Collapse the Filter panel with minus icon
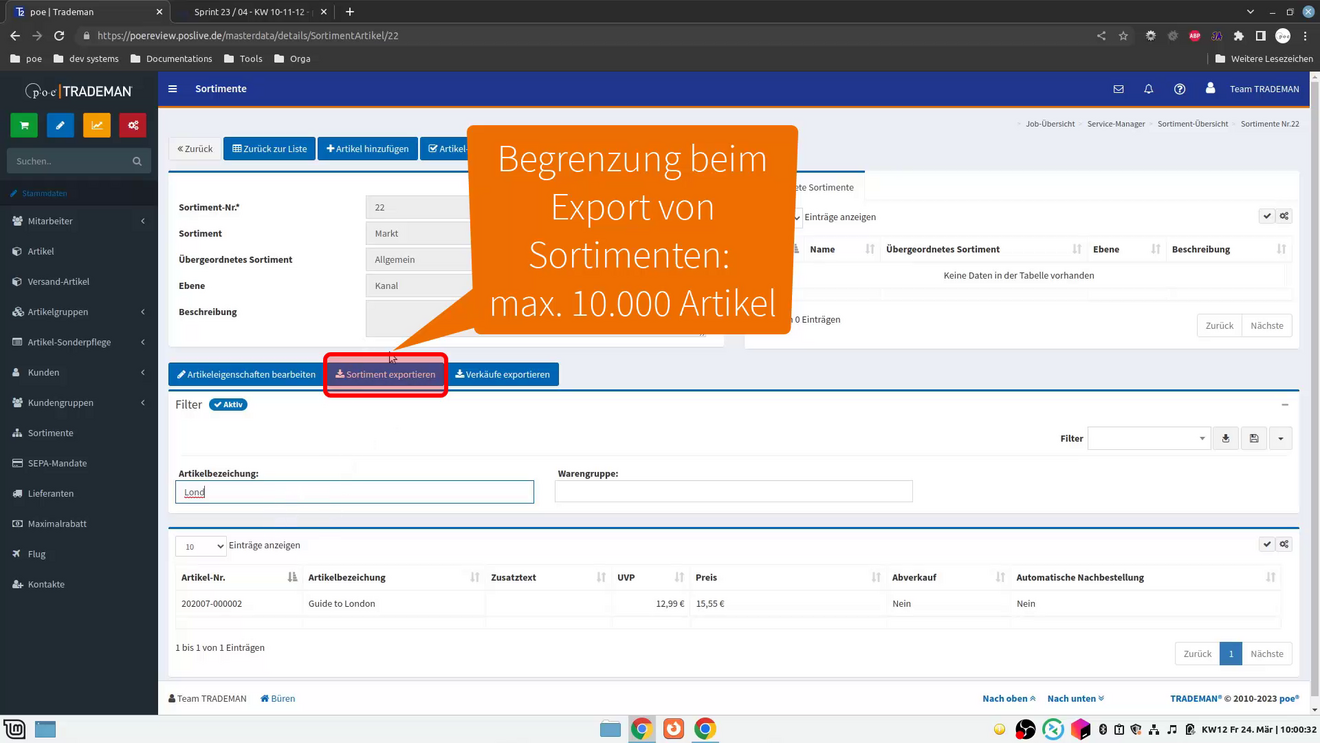This screenshot has width=1320, height=743. coord(1285,405)
